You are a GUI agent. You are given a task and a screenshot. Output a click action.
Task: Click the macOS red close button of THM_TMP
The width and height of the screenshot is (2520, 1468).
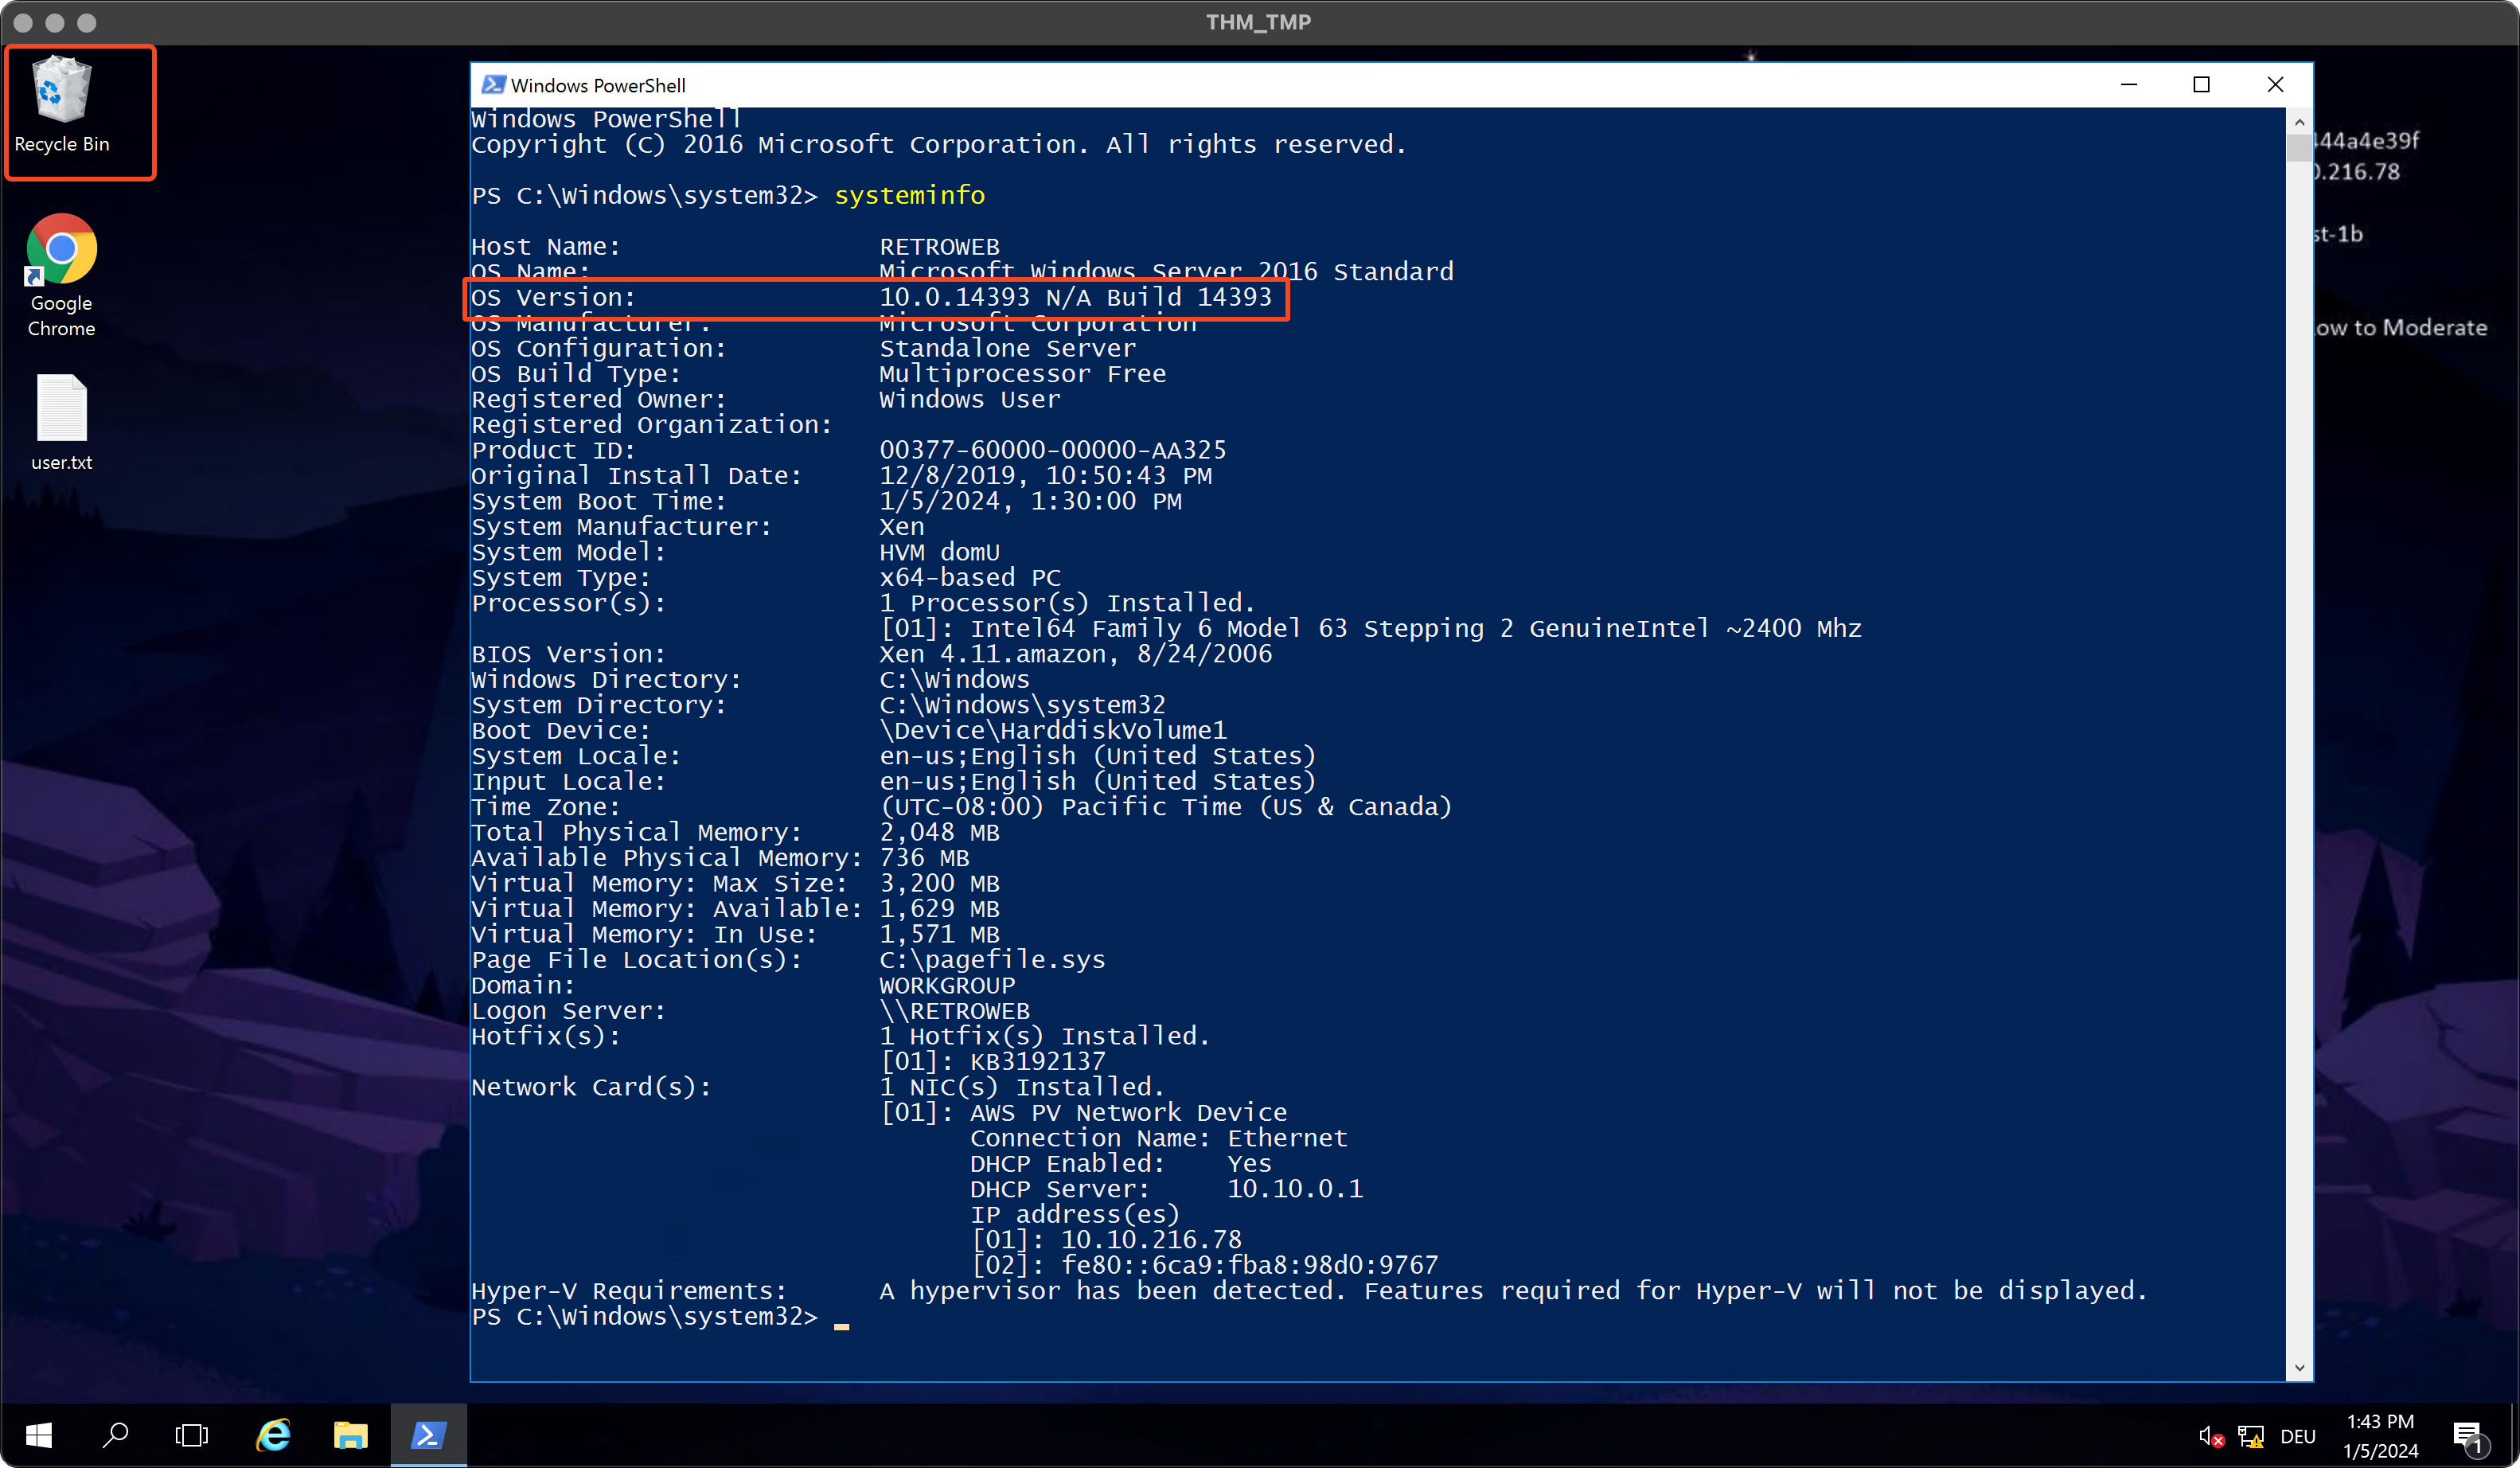(24, 22)
